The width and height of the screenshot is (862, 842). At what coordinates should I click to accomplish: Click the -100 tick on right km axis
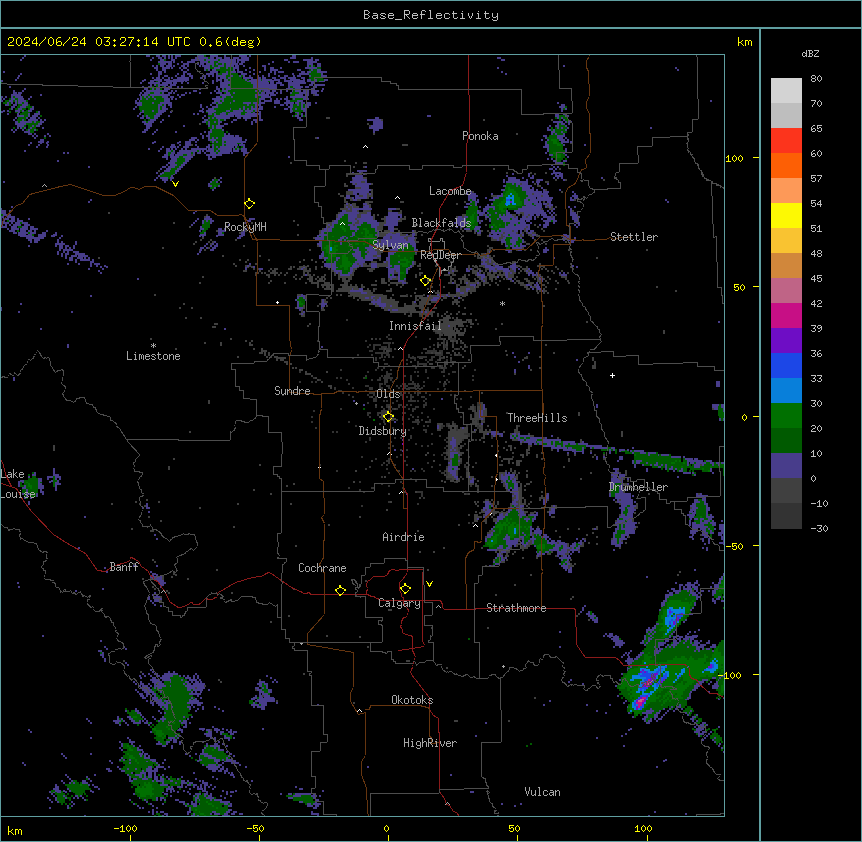(731, 675)
